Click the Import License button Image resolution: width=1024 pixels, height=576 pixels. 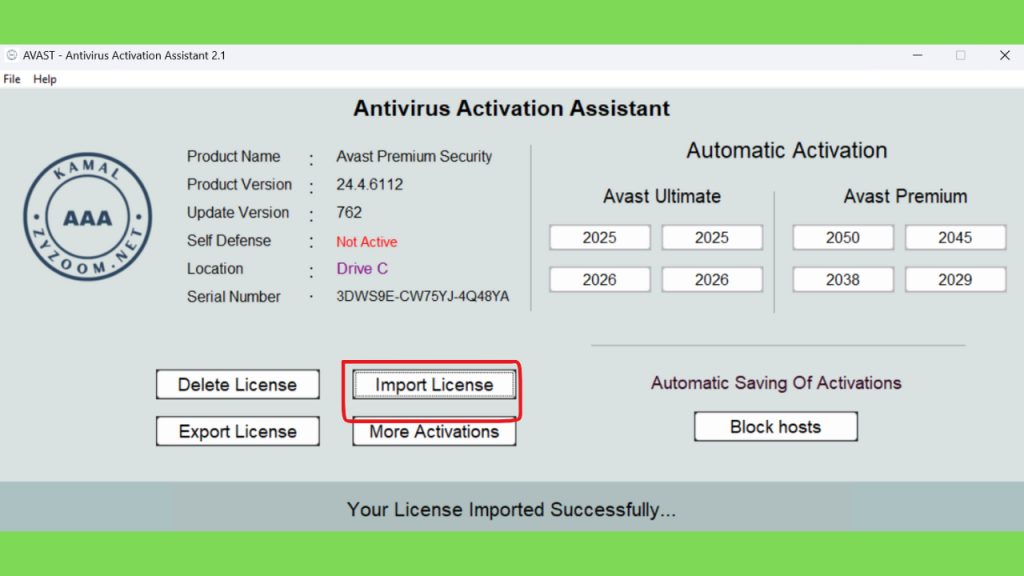click(434, 385)
